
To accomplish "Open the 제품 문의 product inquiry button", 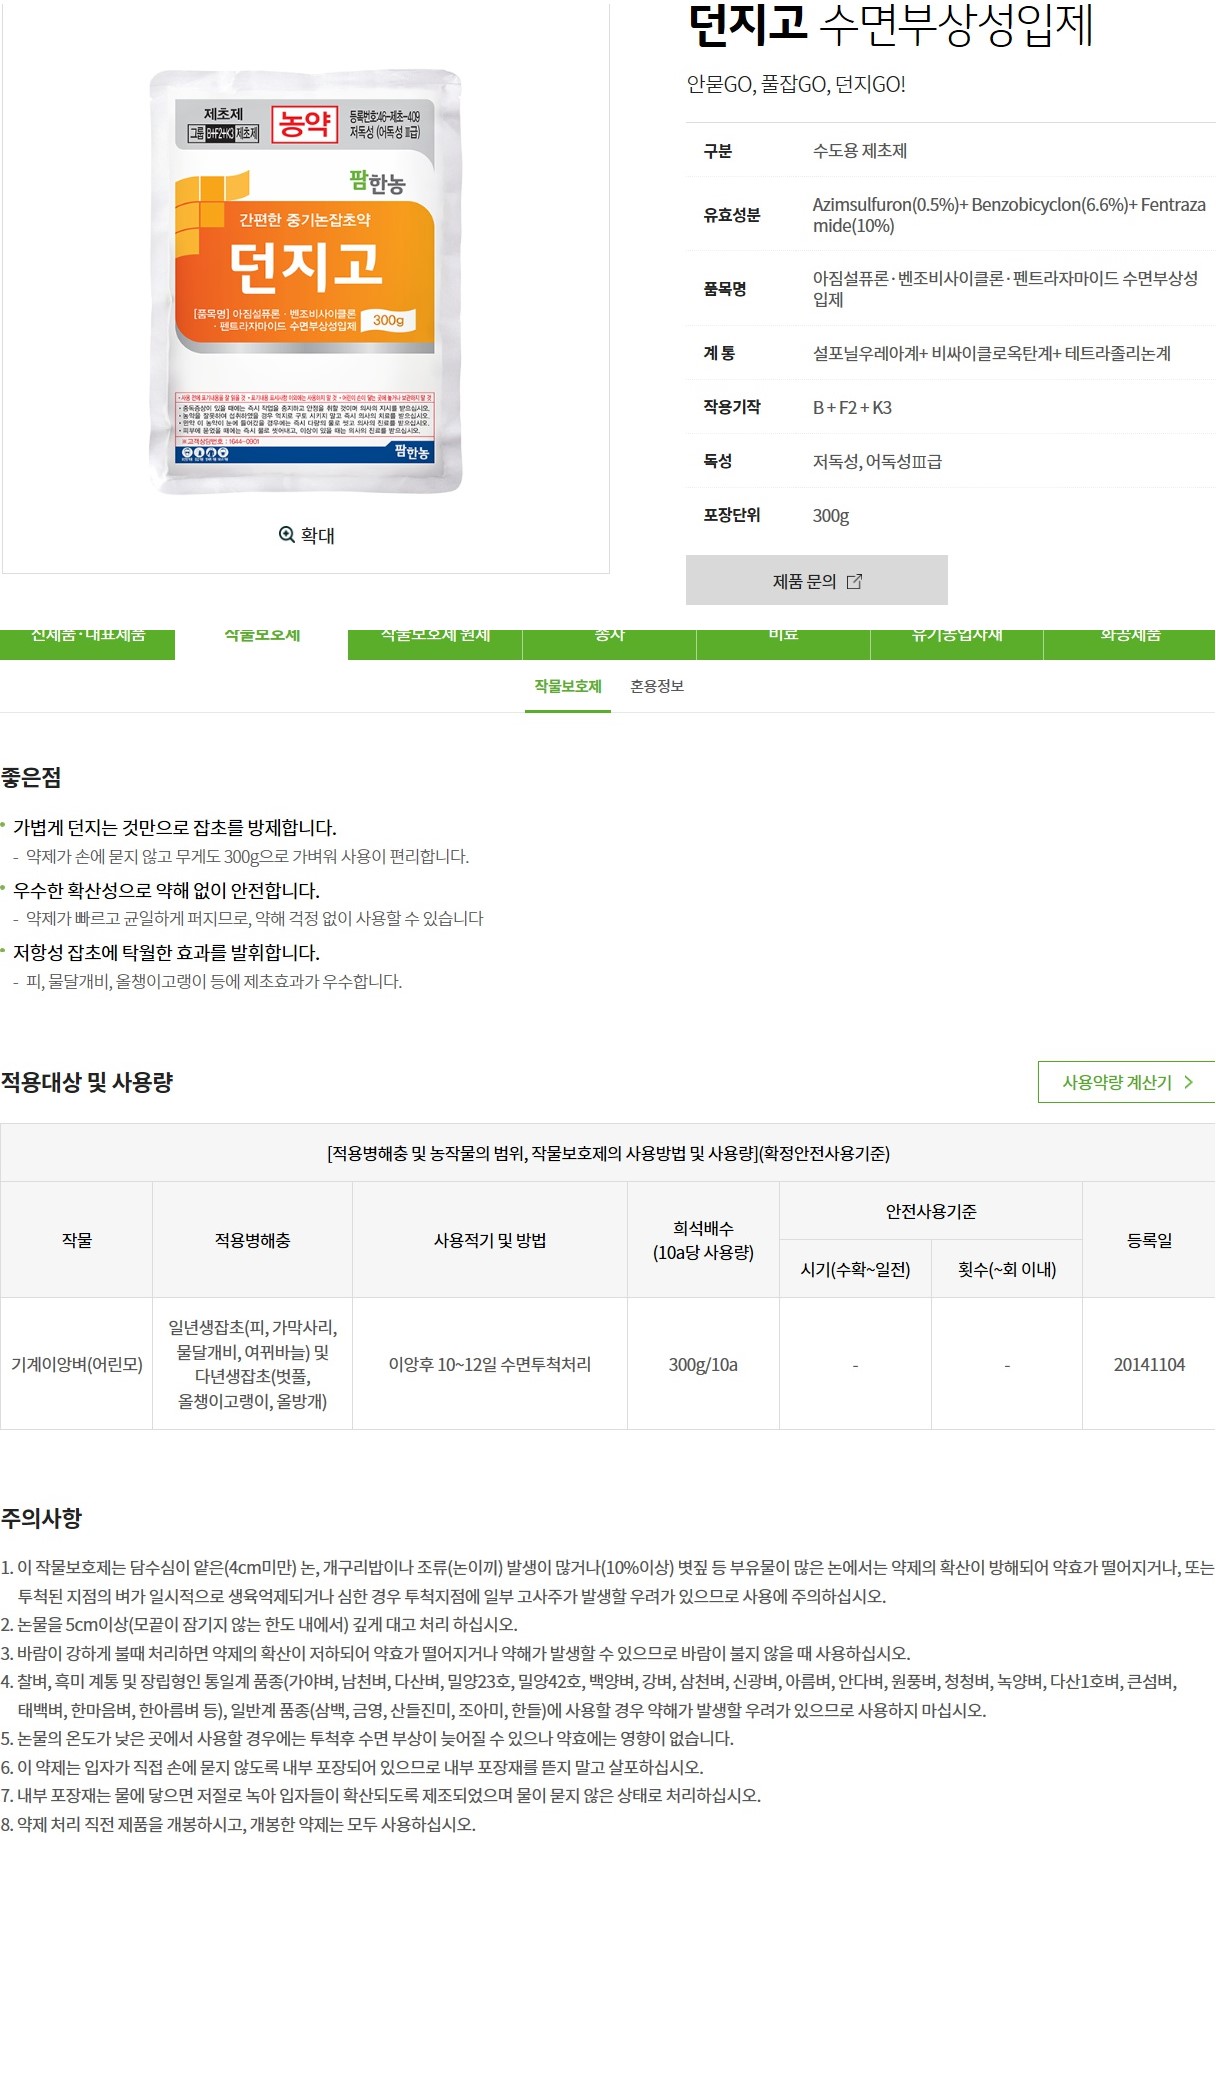I will [817, 580].
